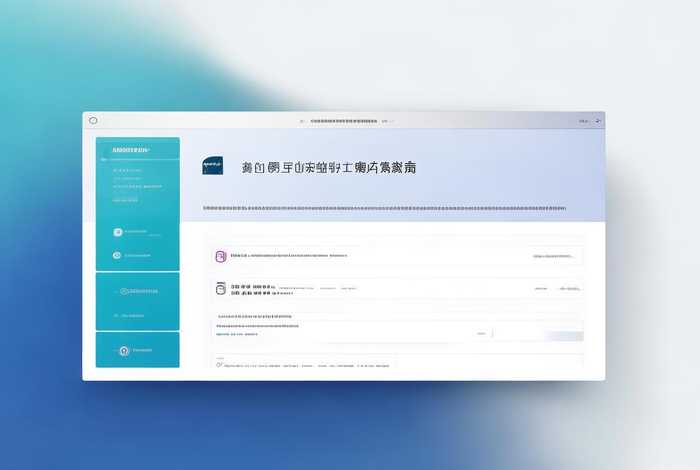
Task: Click the right-side link in the first list row
Action: click(x=553, y=256)
